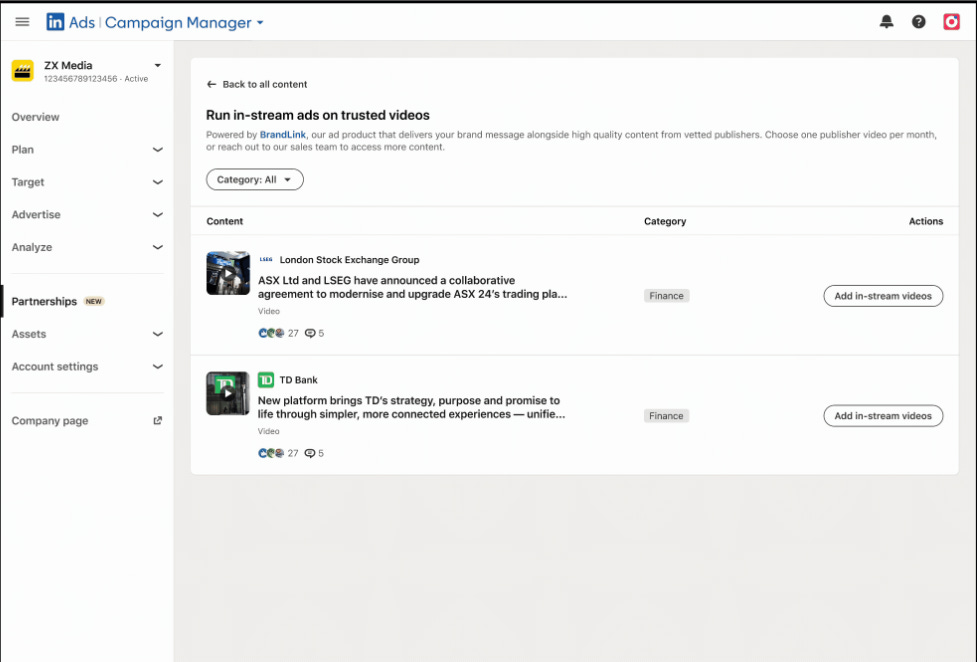Click the Assets sidebar label
Image resolution: width=977 pixels, height=662 pixels.
(x=29, y=334)
